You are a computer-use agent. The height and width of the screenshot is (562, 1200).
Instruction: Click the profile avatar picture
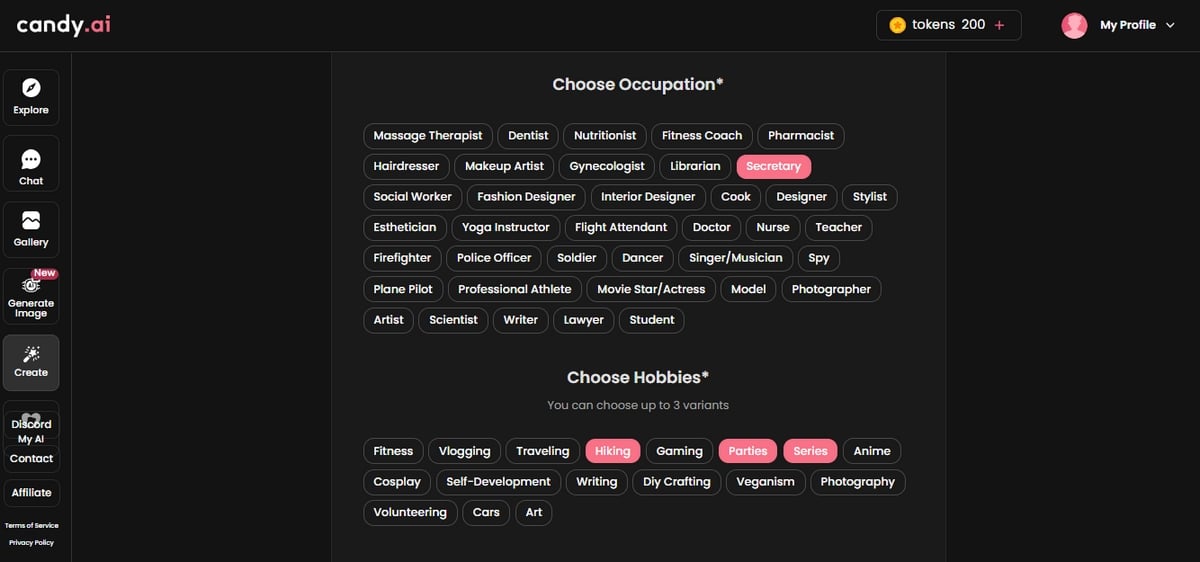[x=1074, y=26]
